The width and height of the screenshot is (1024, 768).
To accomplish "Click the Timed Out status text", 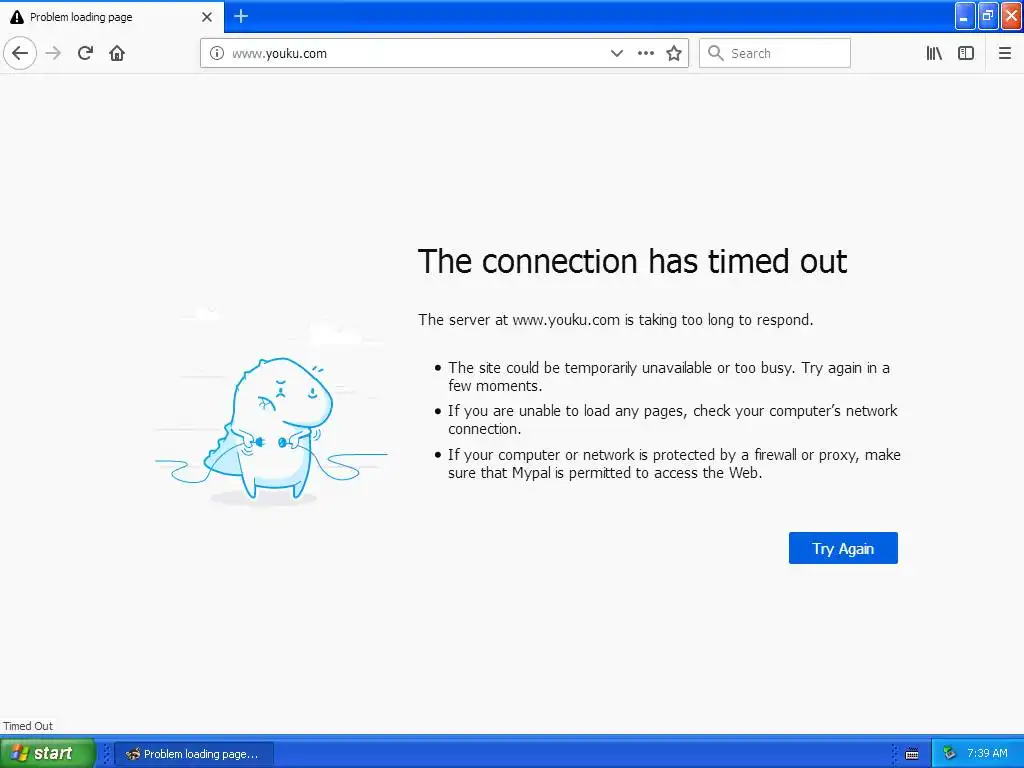I will (28, 726).
